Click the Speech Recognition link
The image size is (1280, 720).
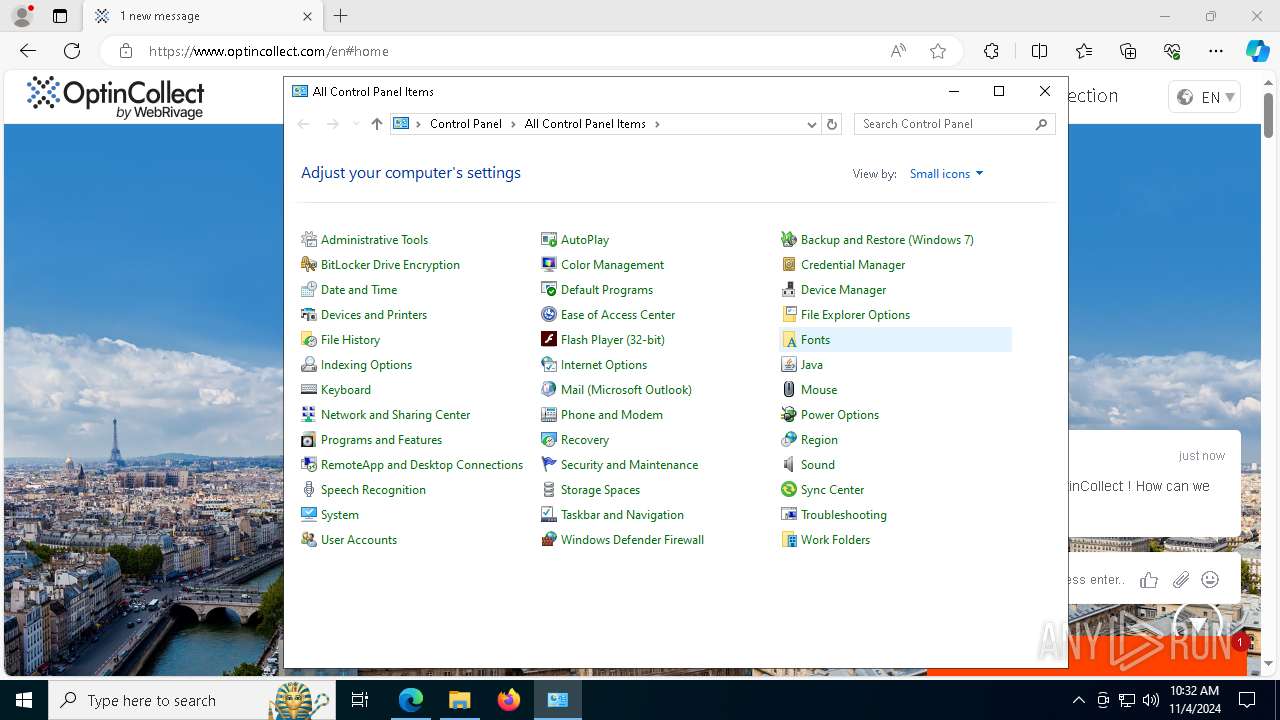pos(373,490)
